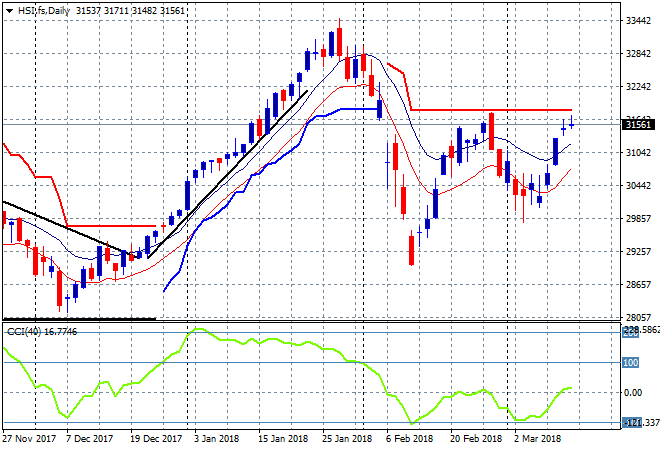Click the lowest red candle after 6 Feb 2018
660x450 pixels.
(411, 250)
